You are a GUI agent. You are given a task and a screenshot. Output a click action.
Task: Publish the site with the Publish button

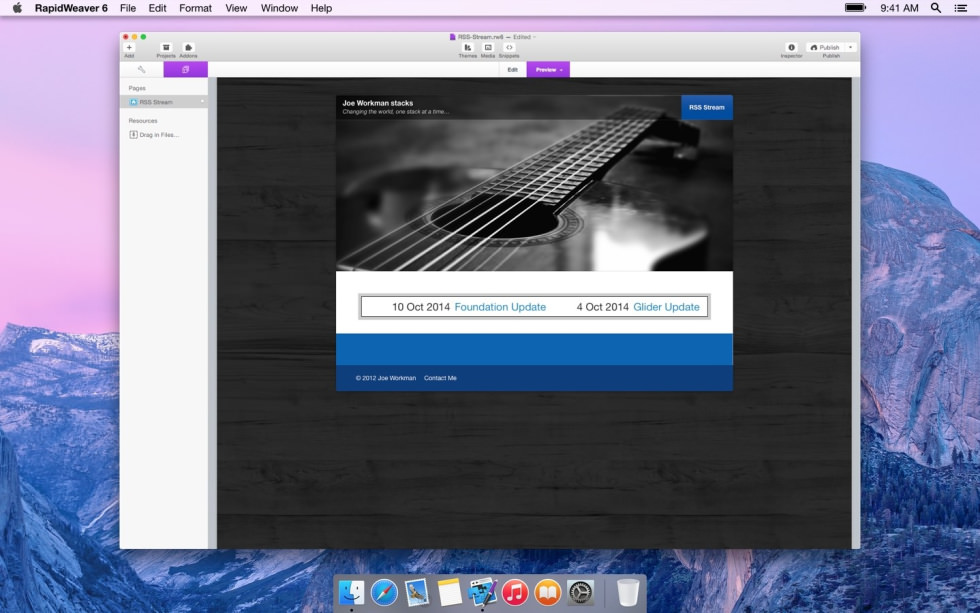click(825, 47)
